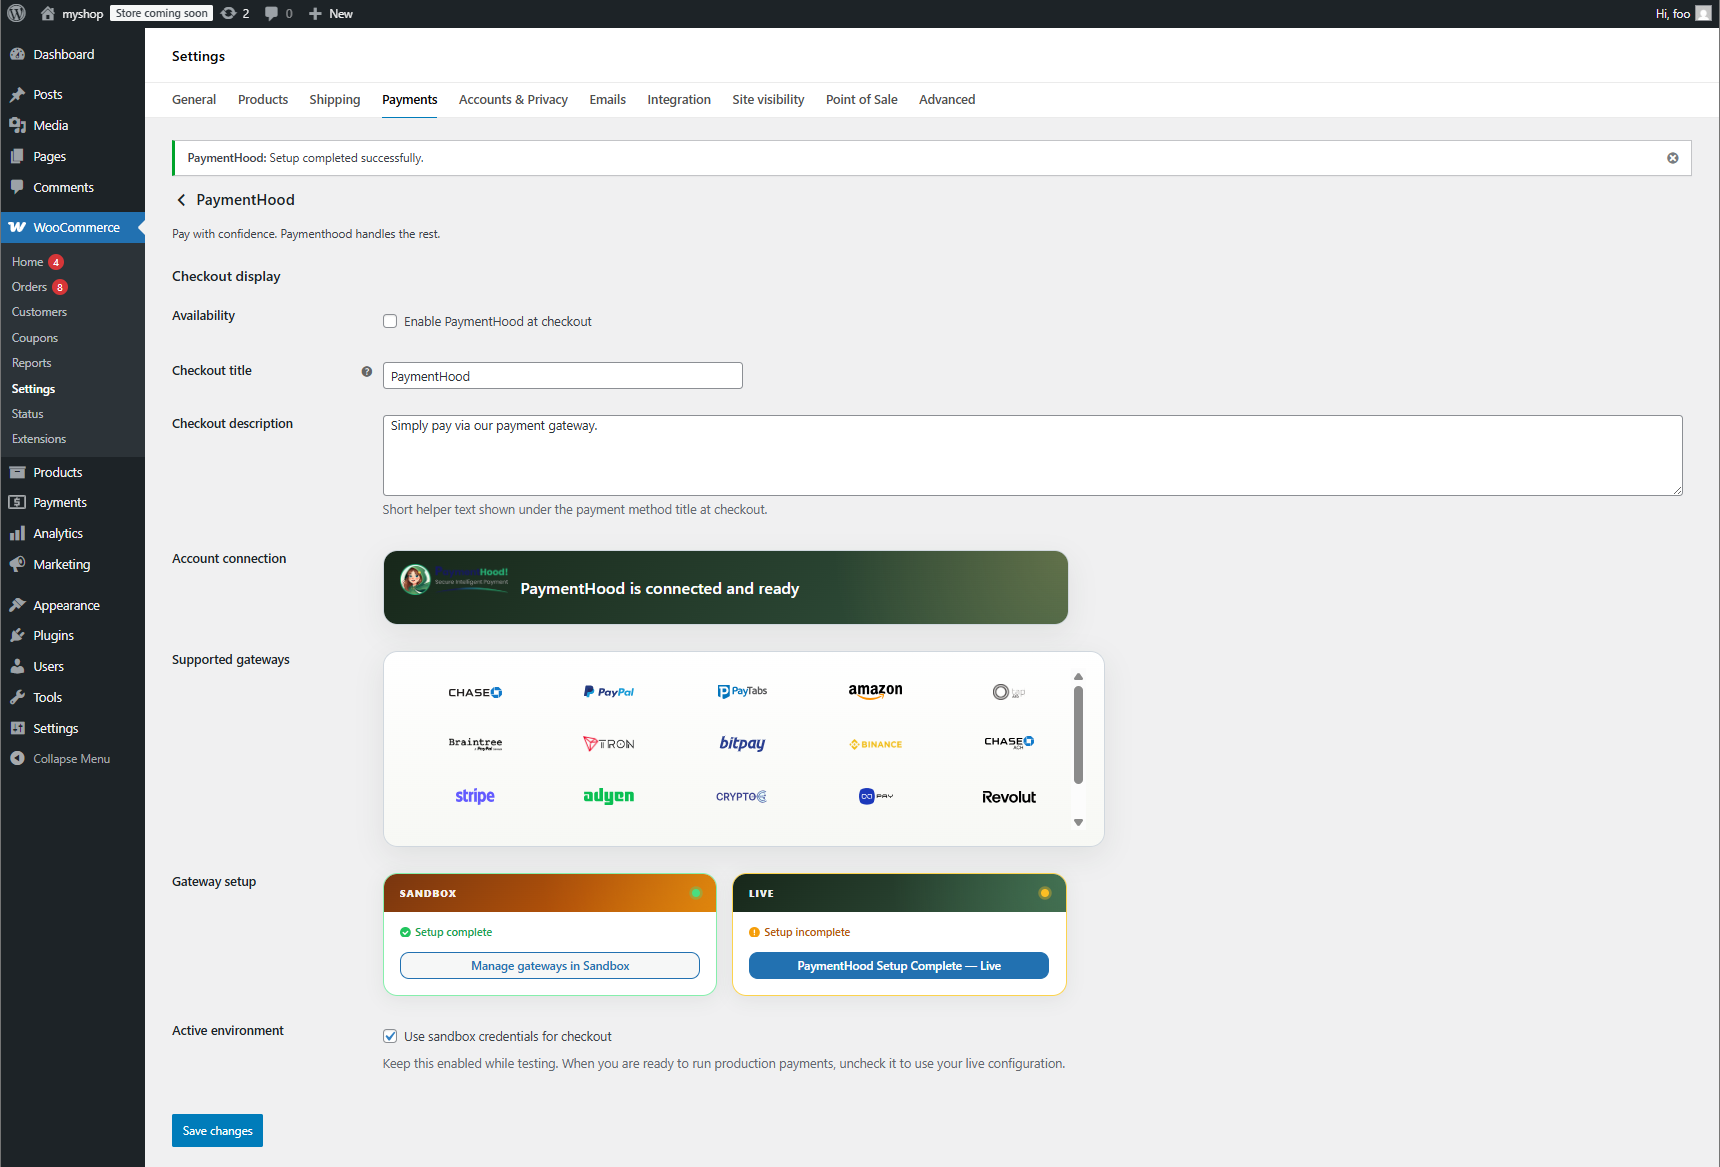Open Users in the sidebar
Screen dimensions: 1720x1167
tap(72, 666)
